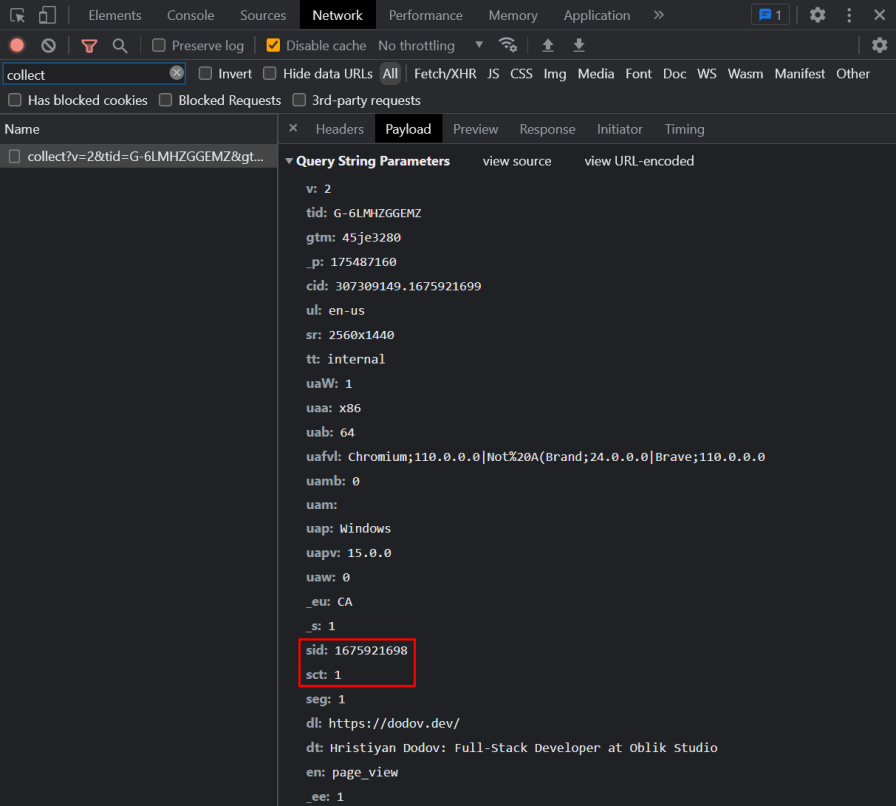The height and width of the screenshot is (806, 896).
Task: Stop recording network log
Action: [x=16, y=45]
